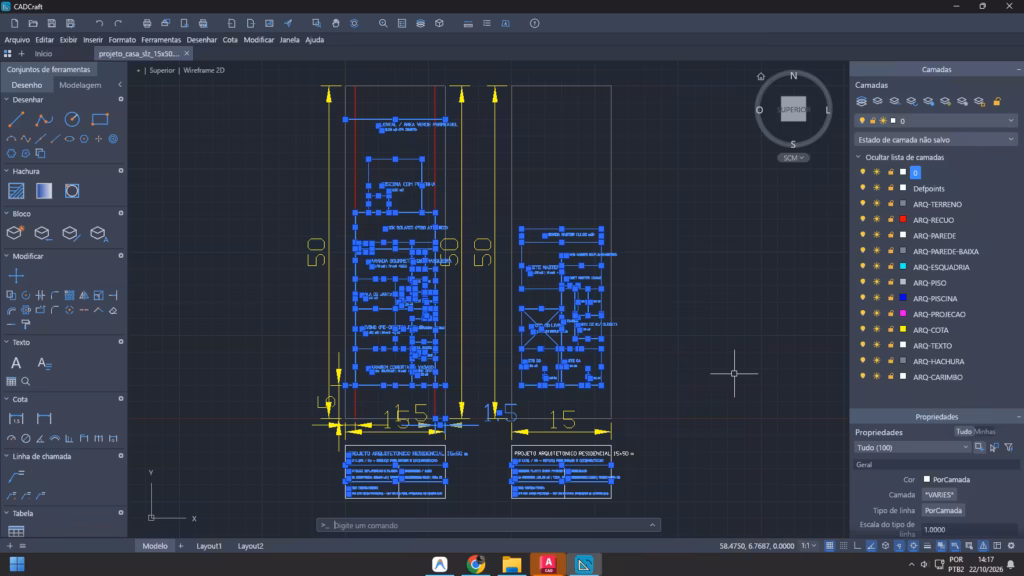Freeze the ARQ-PAREDE layer via sun icon
The width and height of the screenshot is (1024, 576).
pos(876,235)
